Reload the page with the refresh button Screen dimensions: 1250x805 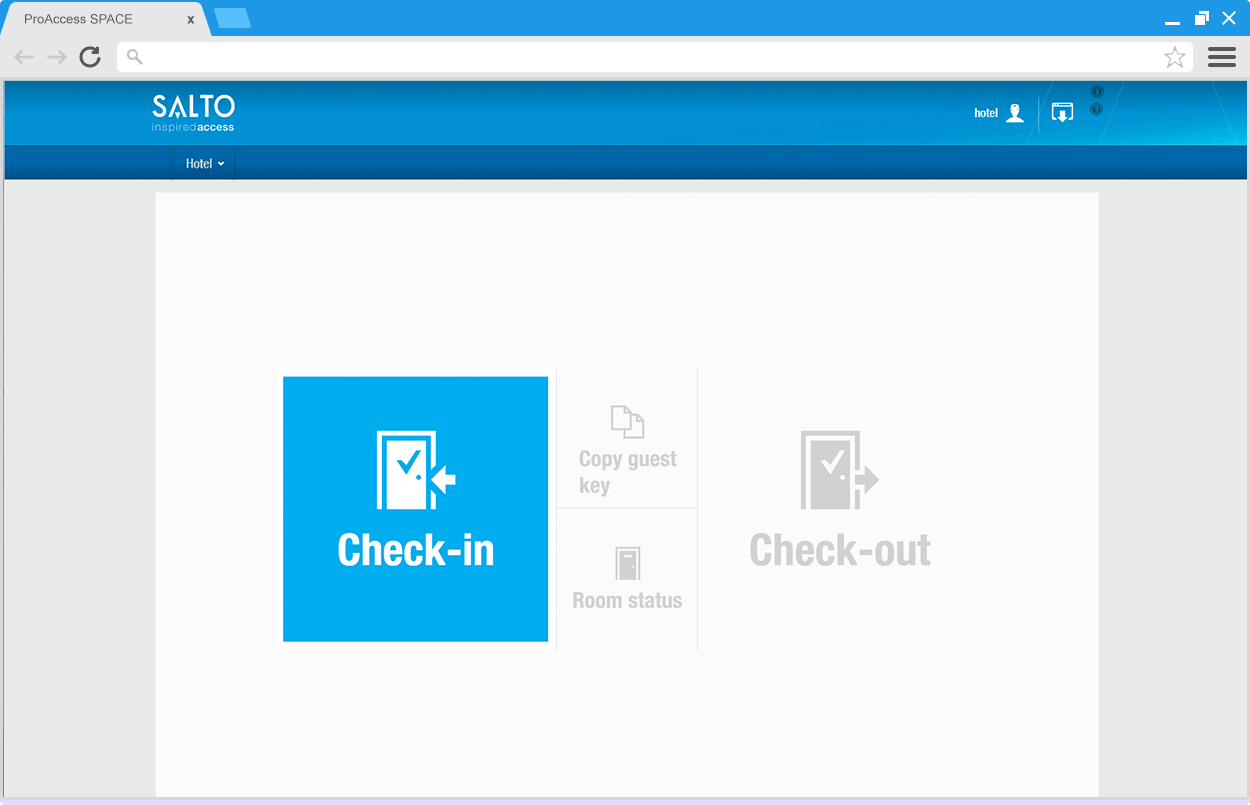coord(90,57)
